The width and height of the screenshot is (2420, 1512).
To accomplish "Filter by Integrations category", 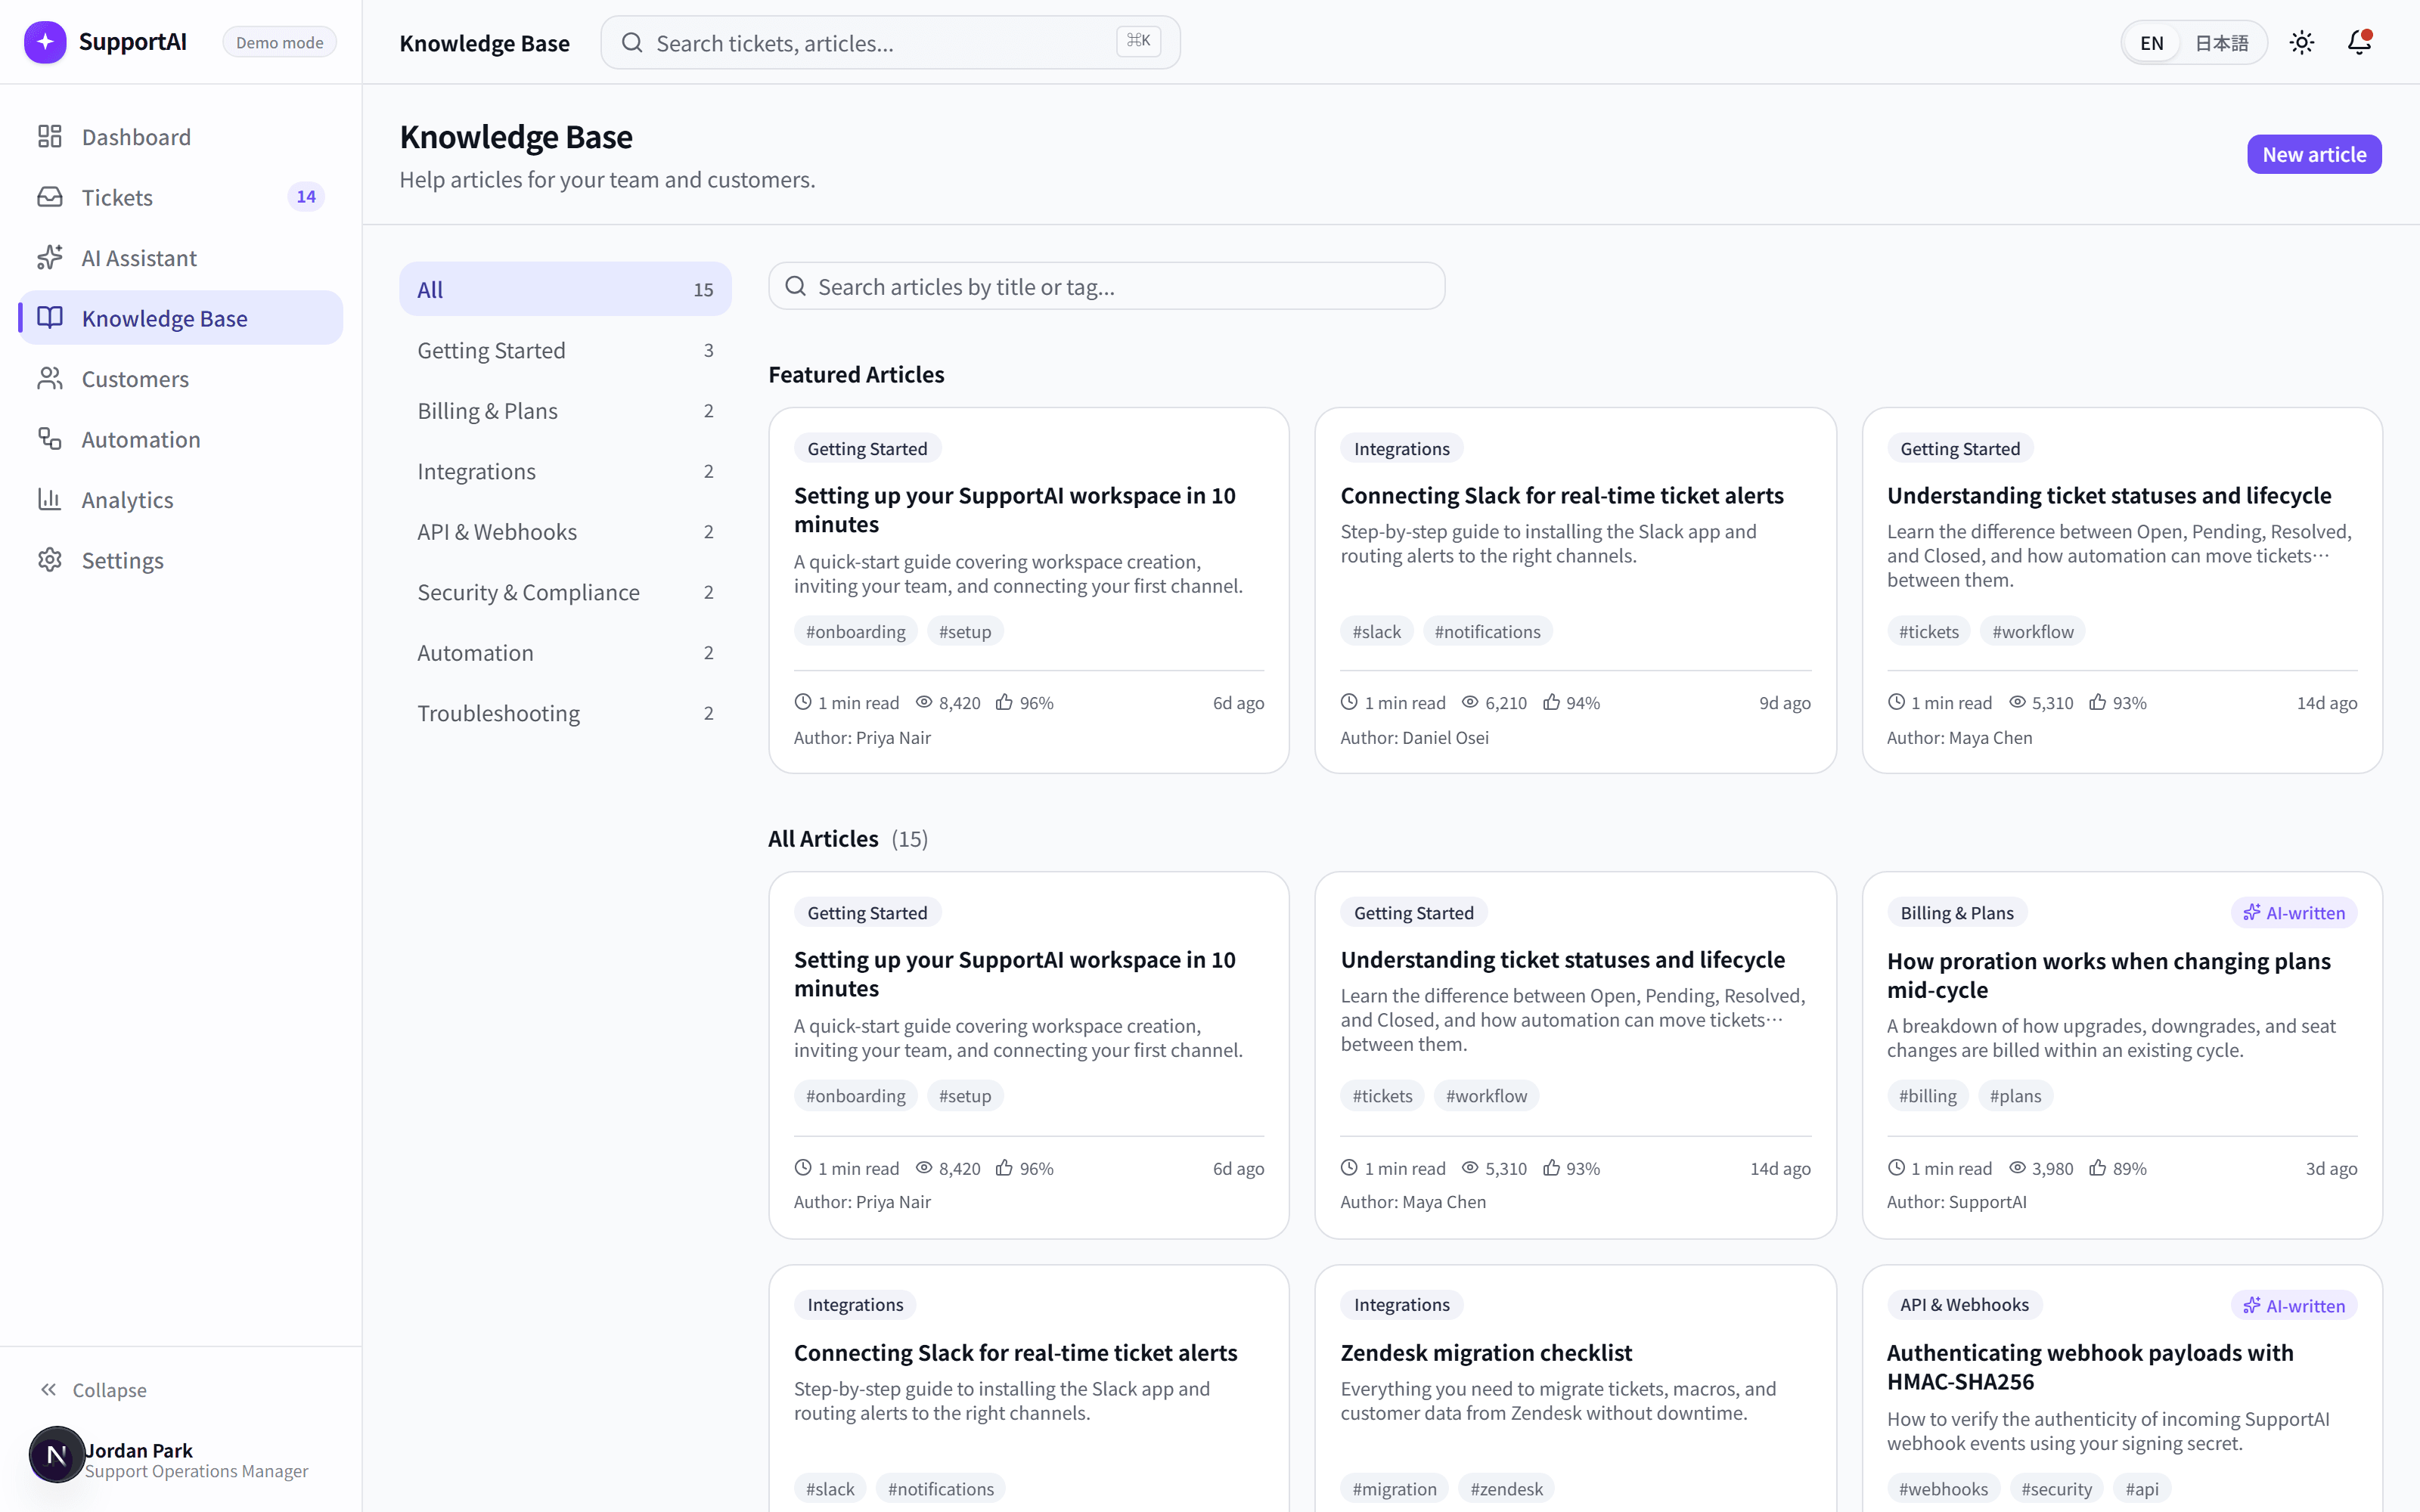I will [x=565, y=471].
